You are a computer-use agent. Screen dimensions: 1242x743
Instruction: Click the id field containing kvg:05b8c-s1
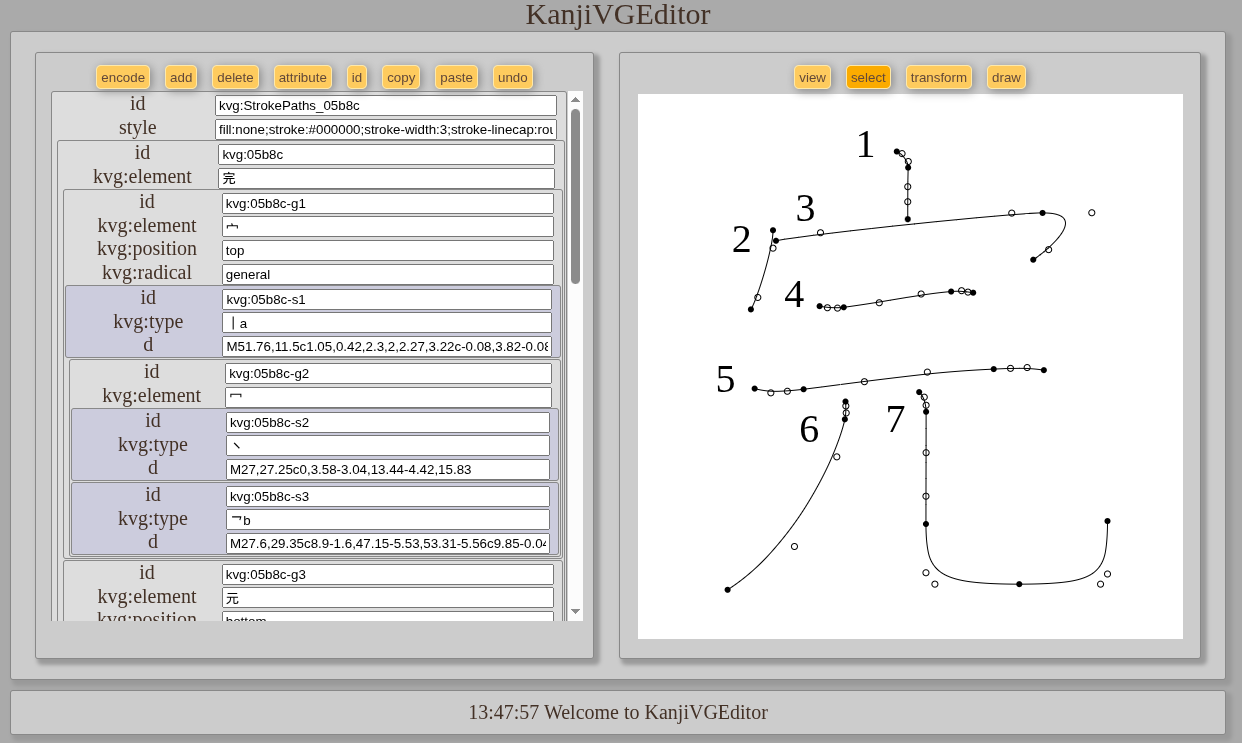(x=387, y=299)
